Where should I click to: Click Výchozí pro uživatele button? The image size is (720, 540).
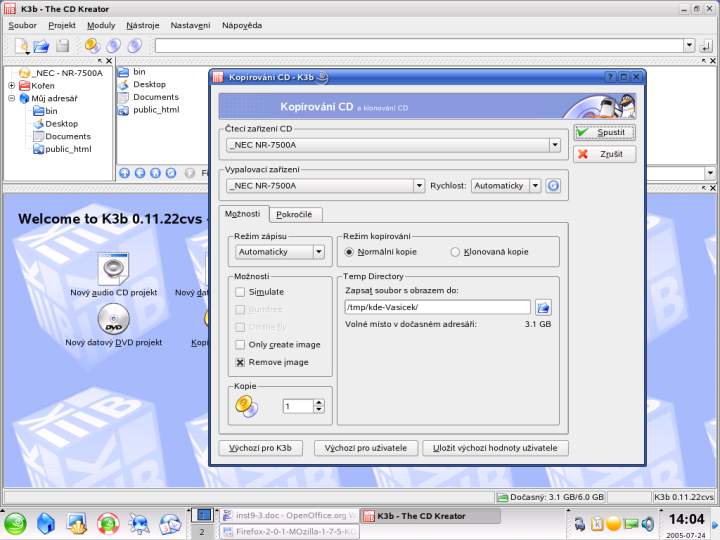tap(366, 448)
